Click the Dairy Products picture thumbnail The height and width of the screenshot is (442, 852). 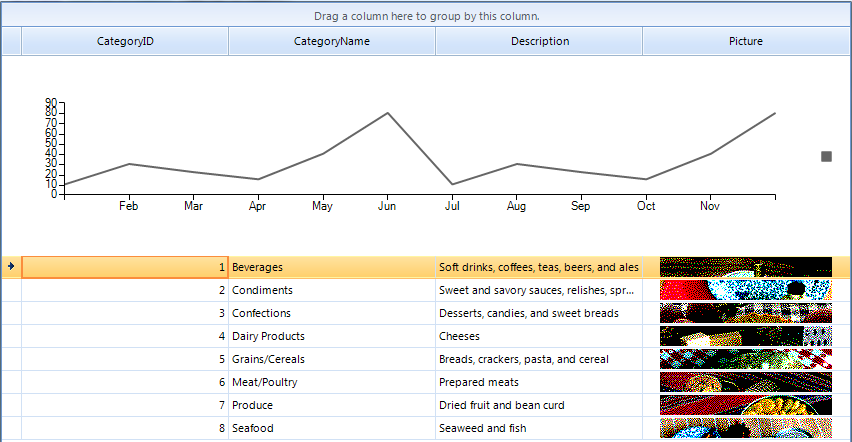745,336
